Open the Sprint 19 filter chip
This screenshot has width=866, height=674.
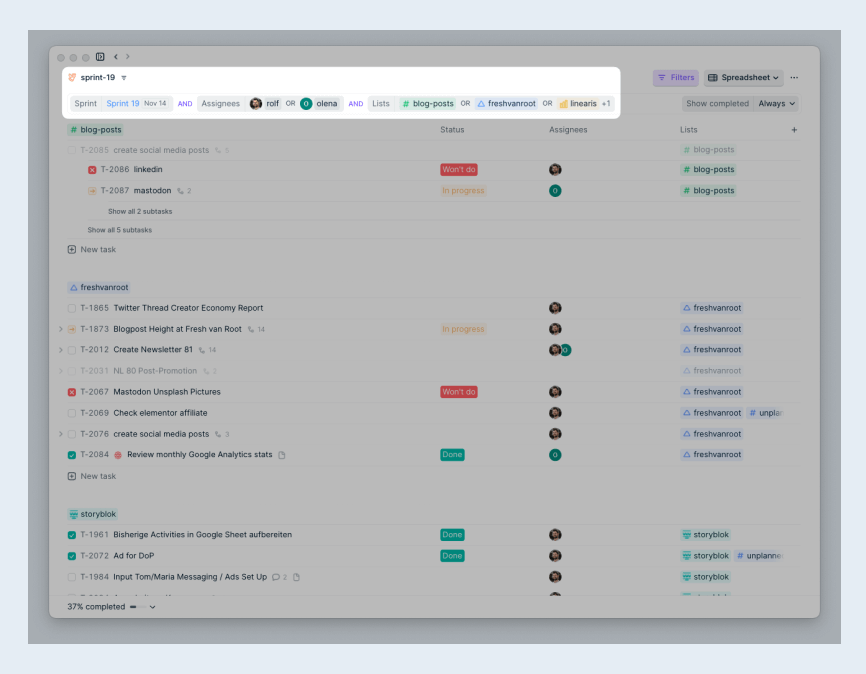point(136,103)
